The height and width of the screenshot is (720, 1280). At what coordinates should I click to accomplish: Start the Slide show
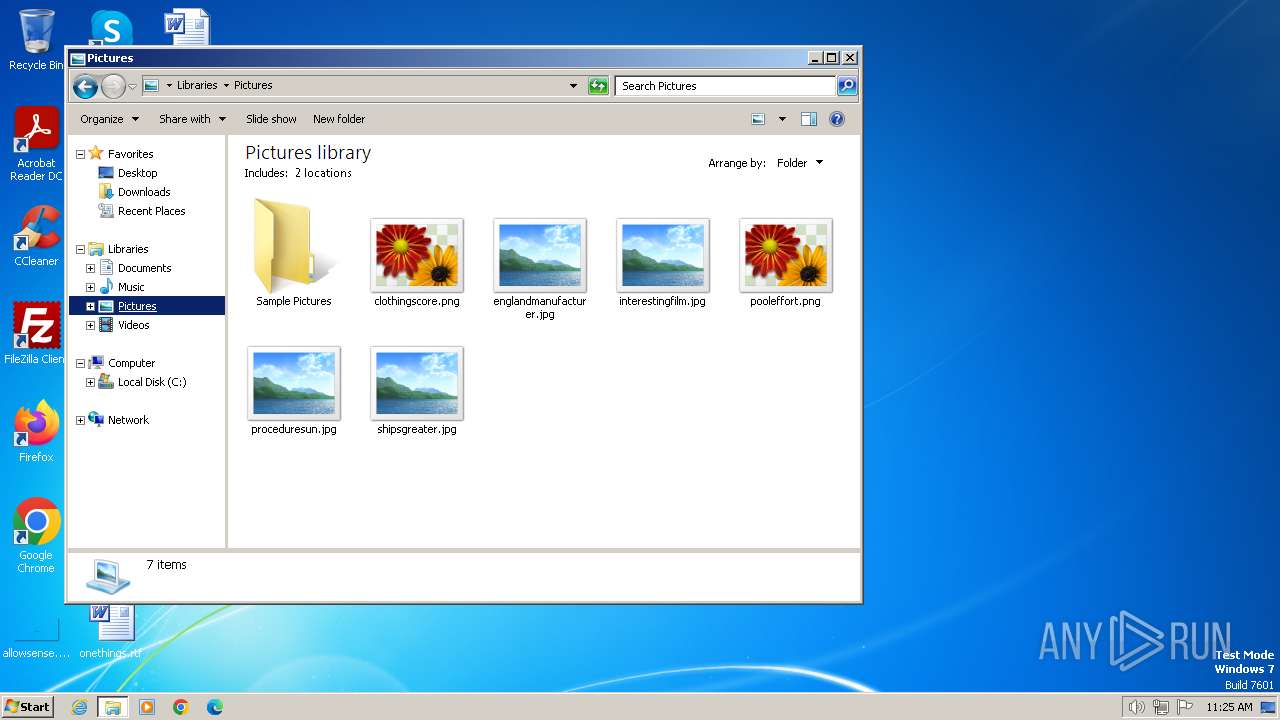(271, 119)
